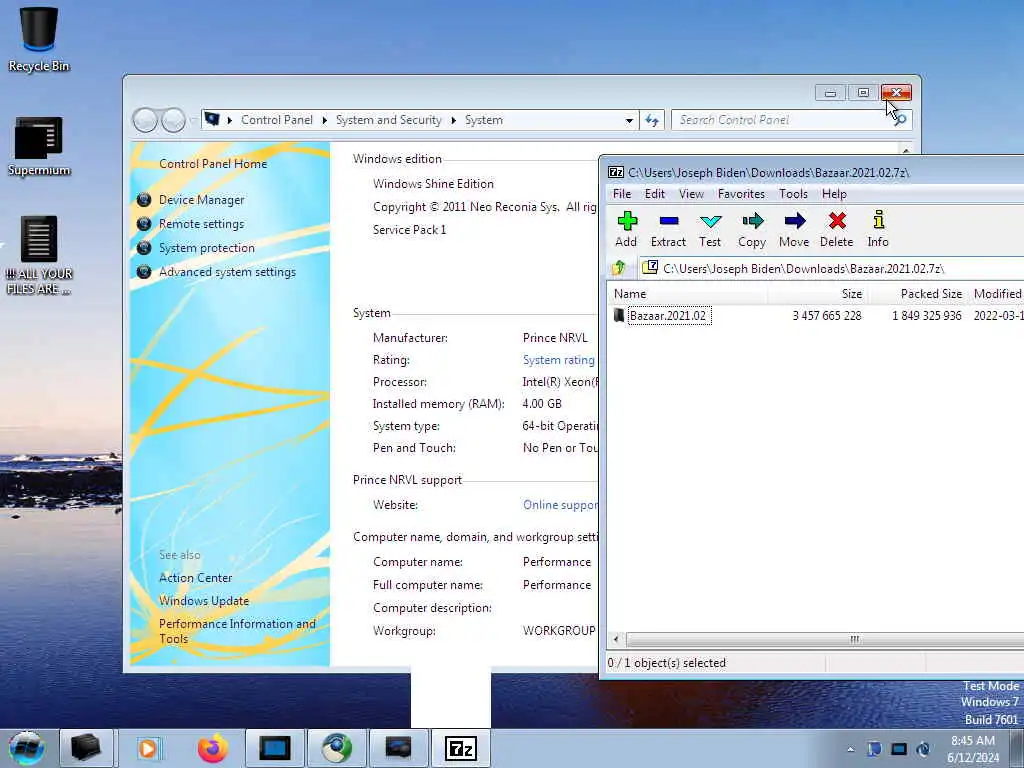Image resolution: width=1024 pixels, height=768 pixels.
Task: Open the Supermium desktop shortcut
Action: [39, 146]
